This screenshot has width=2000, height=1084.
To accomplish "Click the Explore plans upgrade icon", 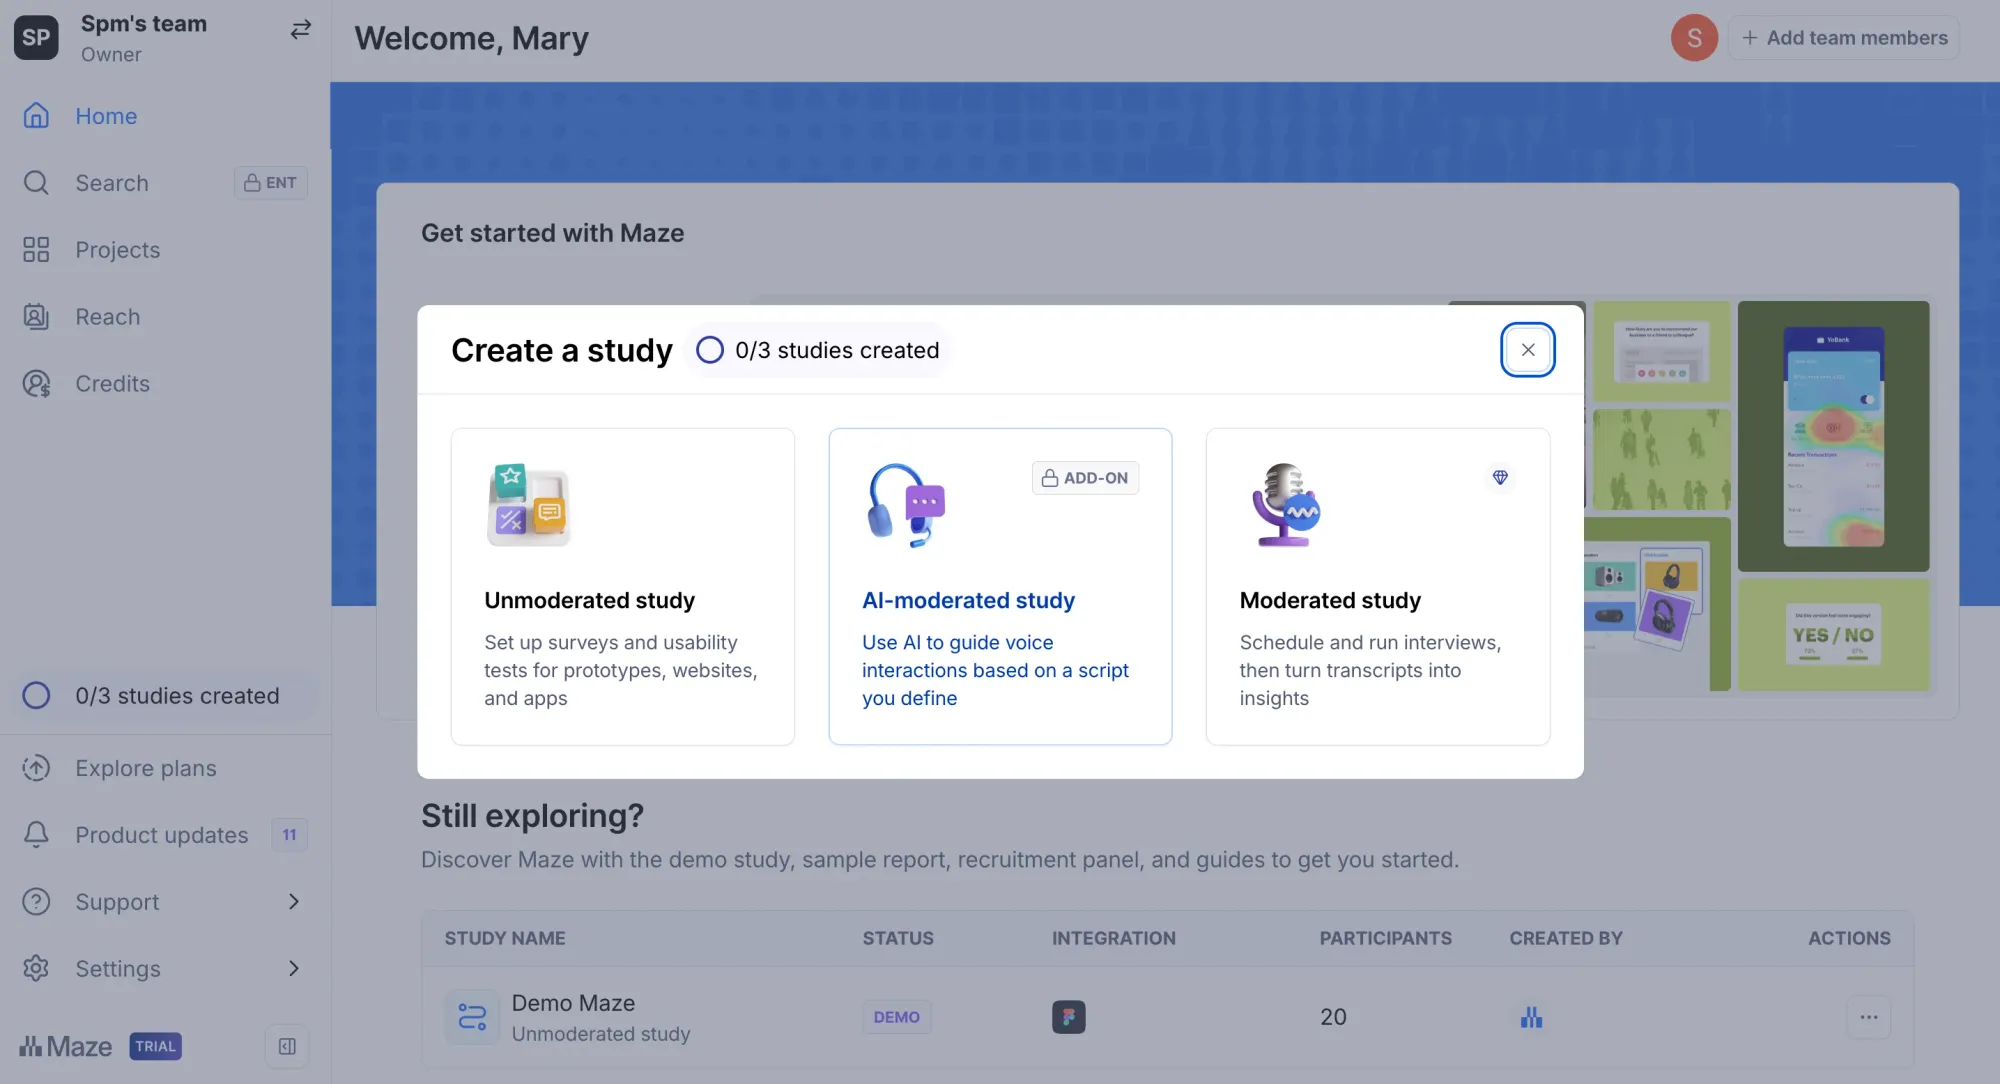I will [x=36, y=768].
